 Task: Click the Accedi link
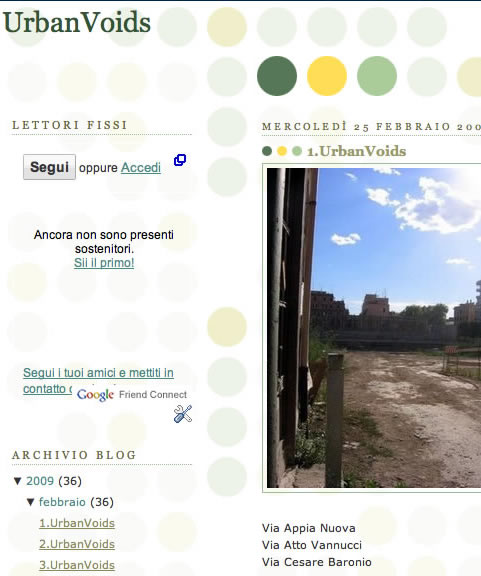tap(141, 168)
